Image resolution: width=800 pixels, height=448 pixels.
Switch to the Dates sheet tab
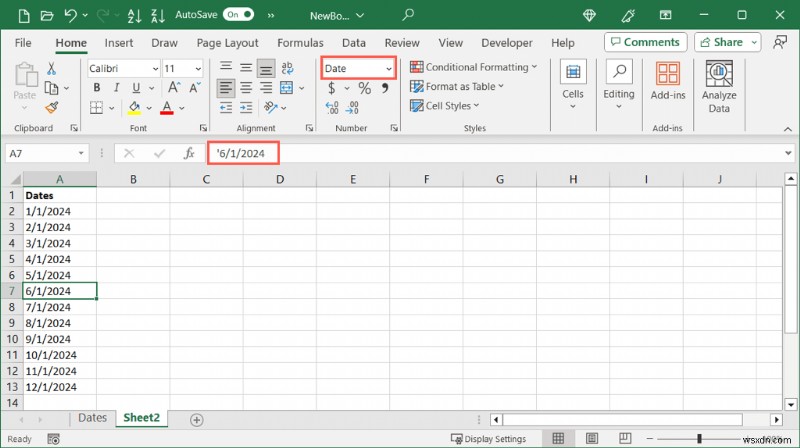tap(92, 418)
